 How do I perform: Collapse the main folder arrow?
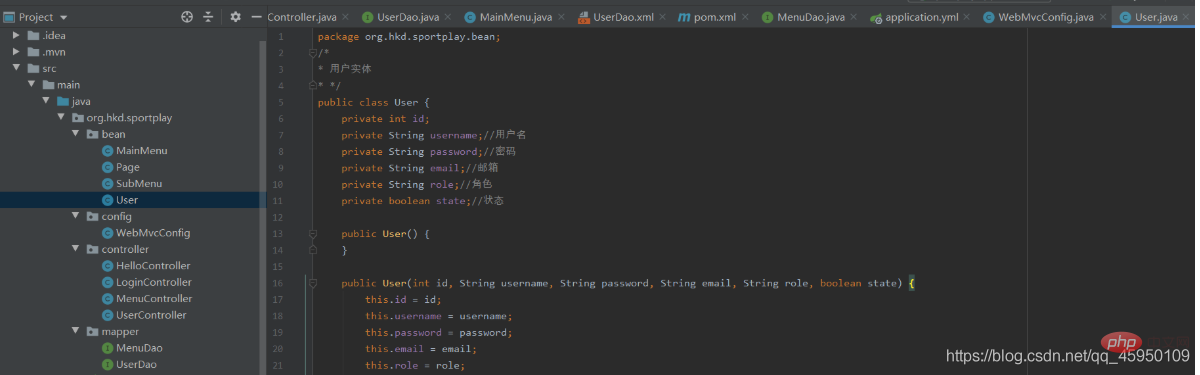31,85
